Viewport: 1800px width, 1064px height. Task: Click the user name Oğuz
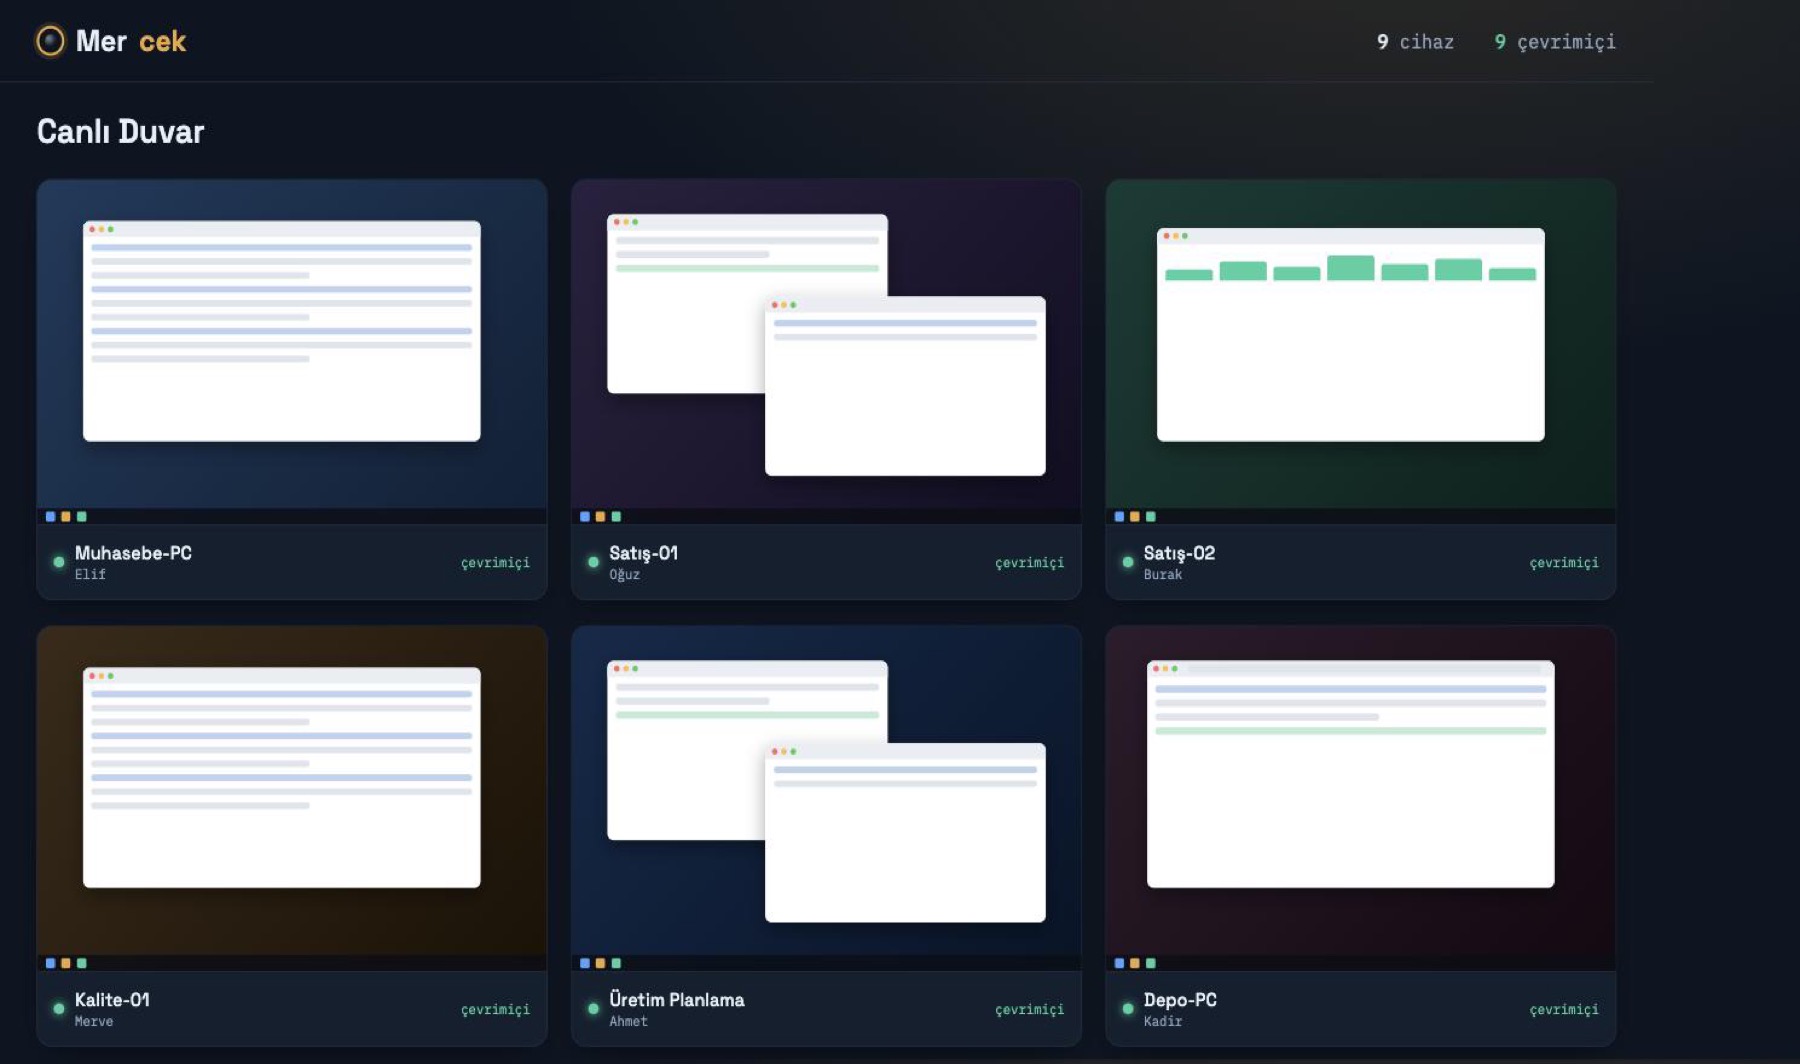[624, 575]
